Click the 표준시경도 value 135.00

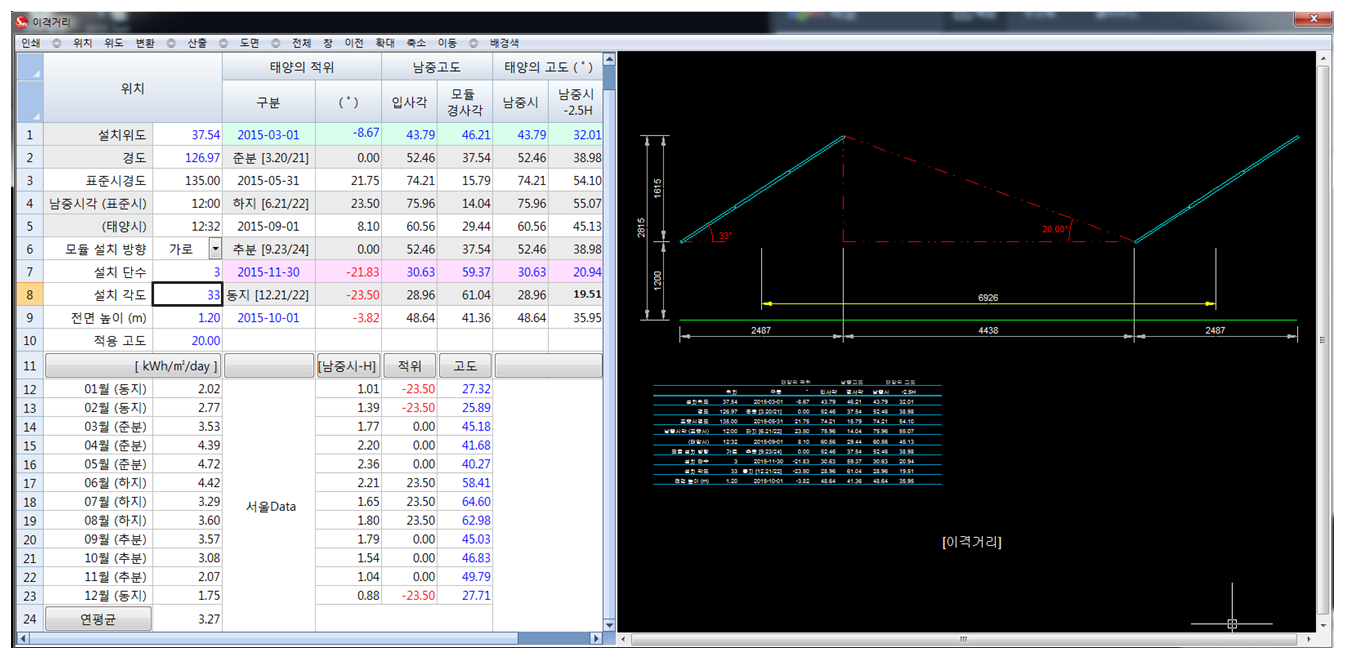pyautogui.click(x=187, y=181)
